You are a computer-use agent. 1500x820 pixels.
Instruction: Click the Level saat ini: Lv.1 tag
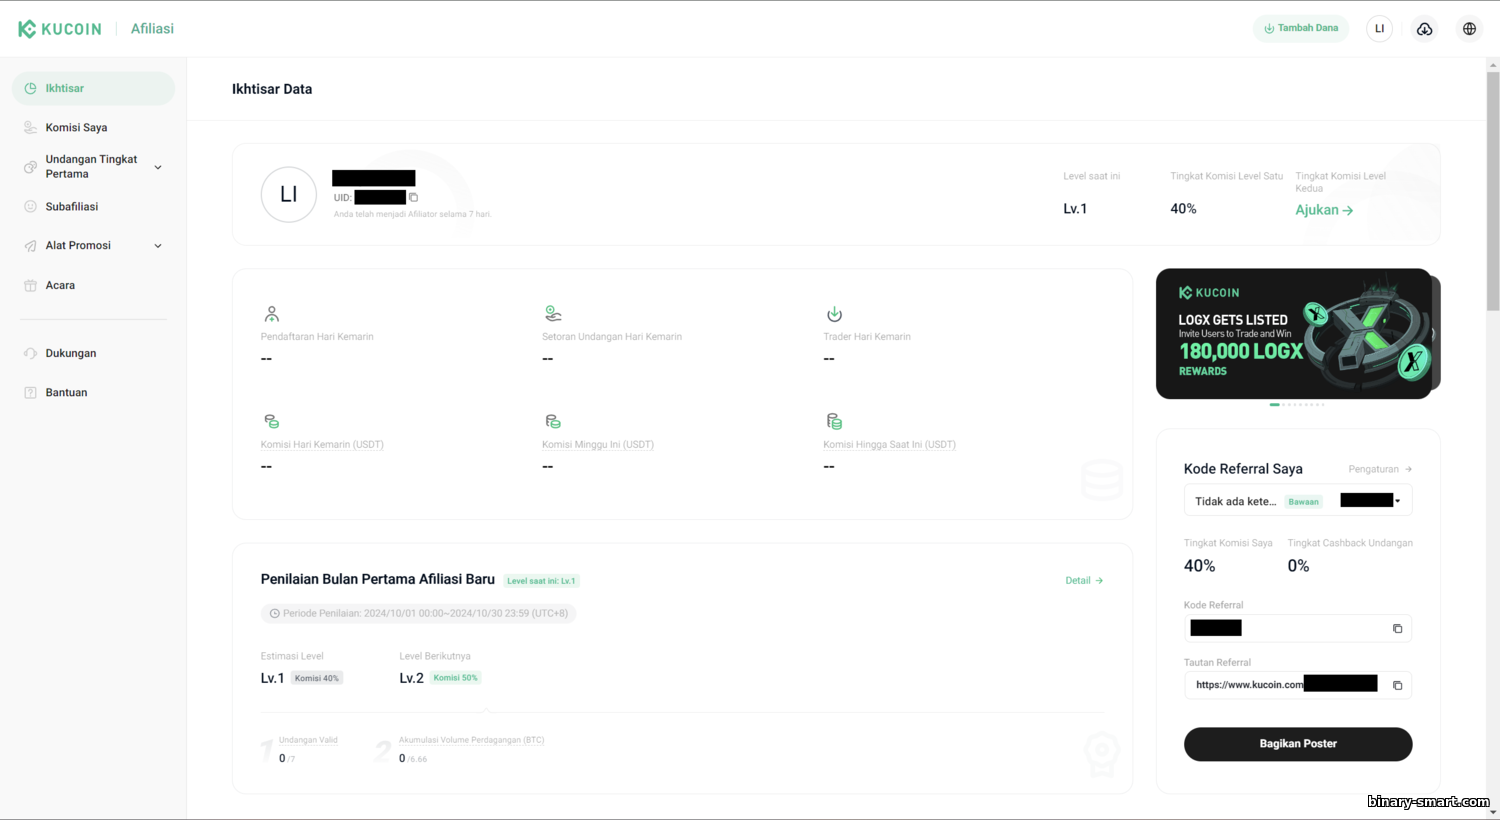point(541,581)
